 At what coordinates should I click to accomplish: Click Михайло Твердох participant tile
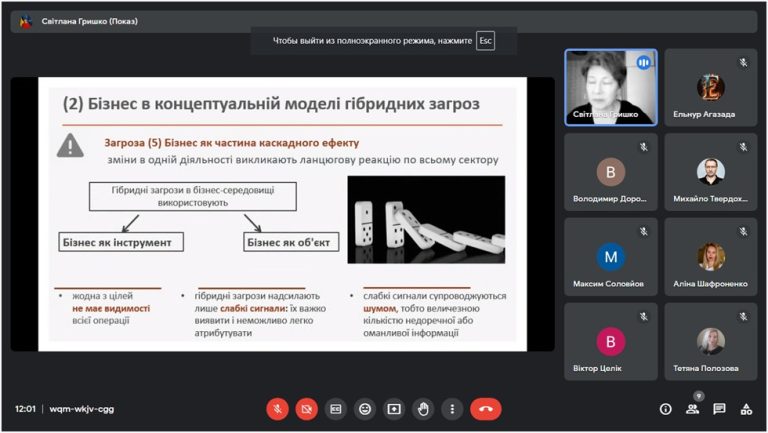pos(711,172)
